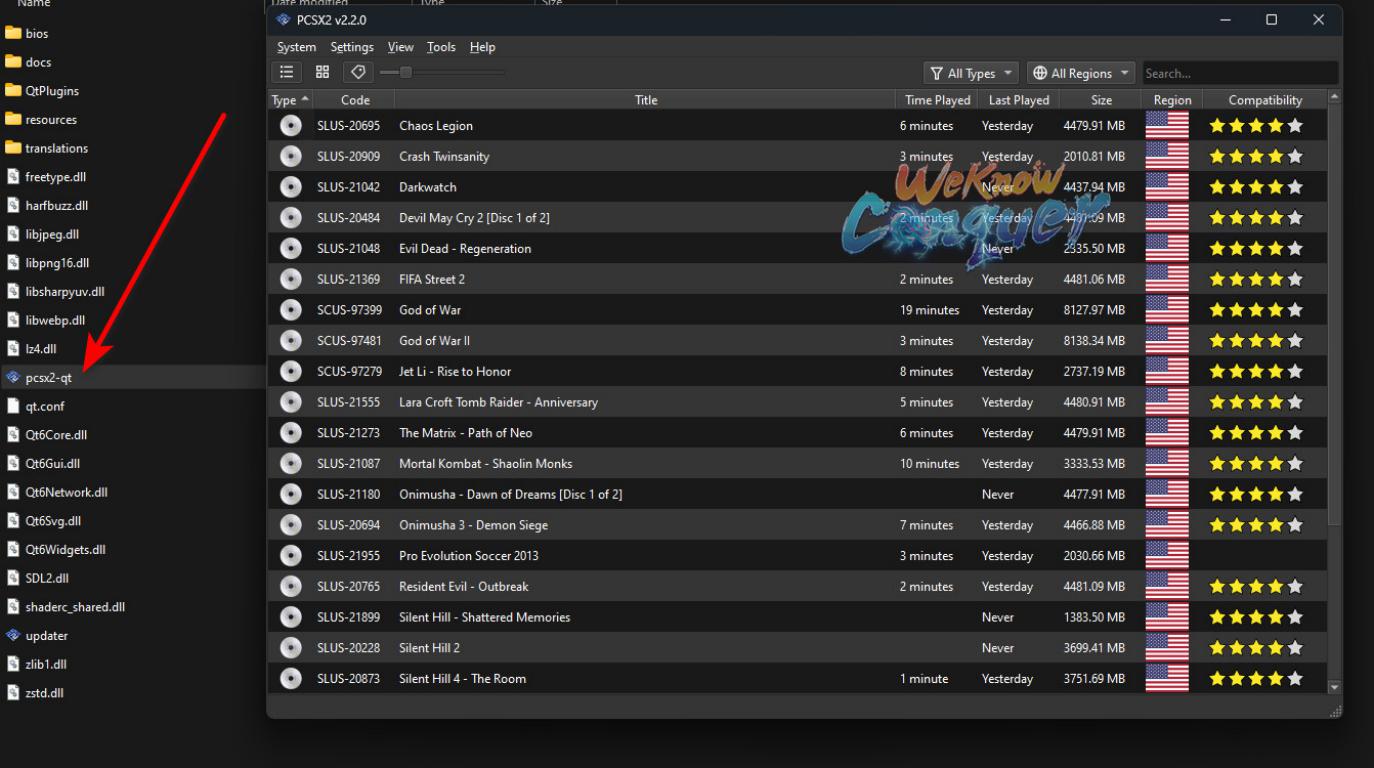The image size is (1374, 768).
Task: Open the docs folder in file explorer
Action: (29, 62)
